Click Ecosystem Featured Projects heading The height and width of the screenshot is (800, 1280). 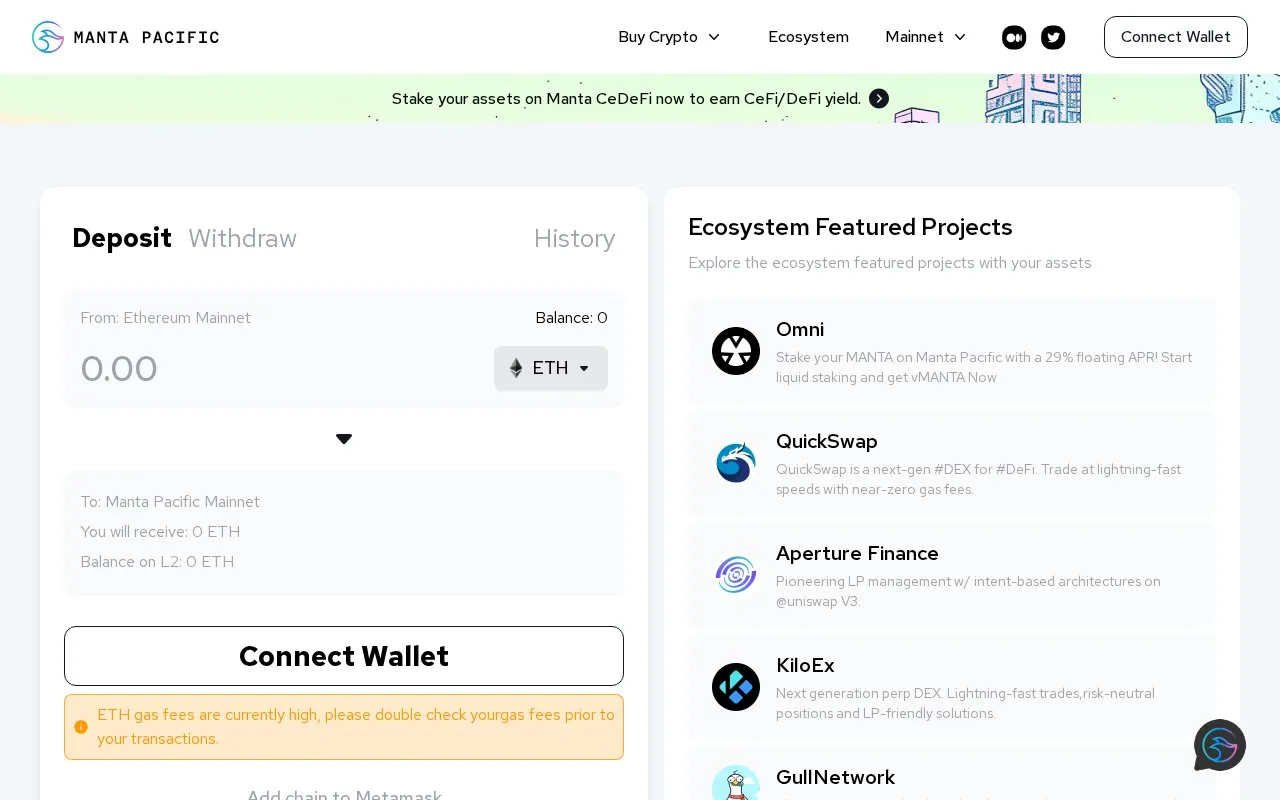(850, 227)
